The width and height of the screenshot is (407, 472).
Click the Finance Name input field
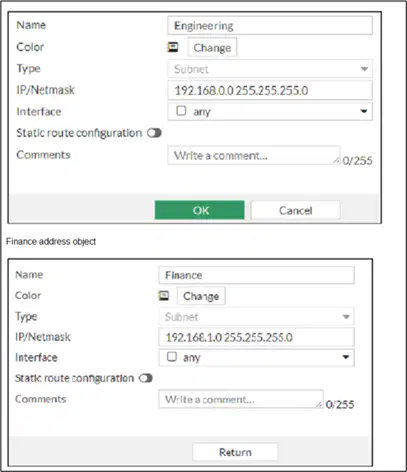pos(256,275)
